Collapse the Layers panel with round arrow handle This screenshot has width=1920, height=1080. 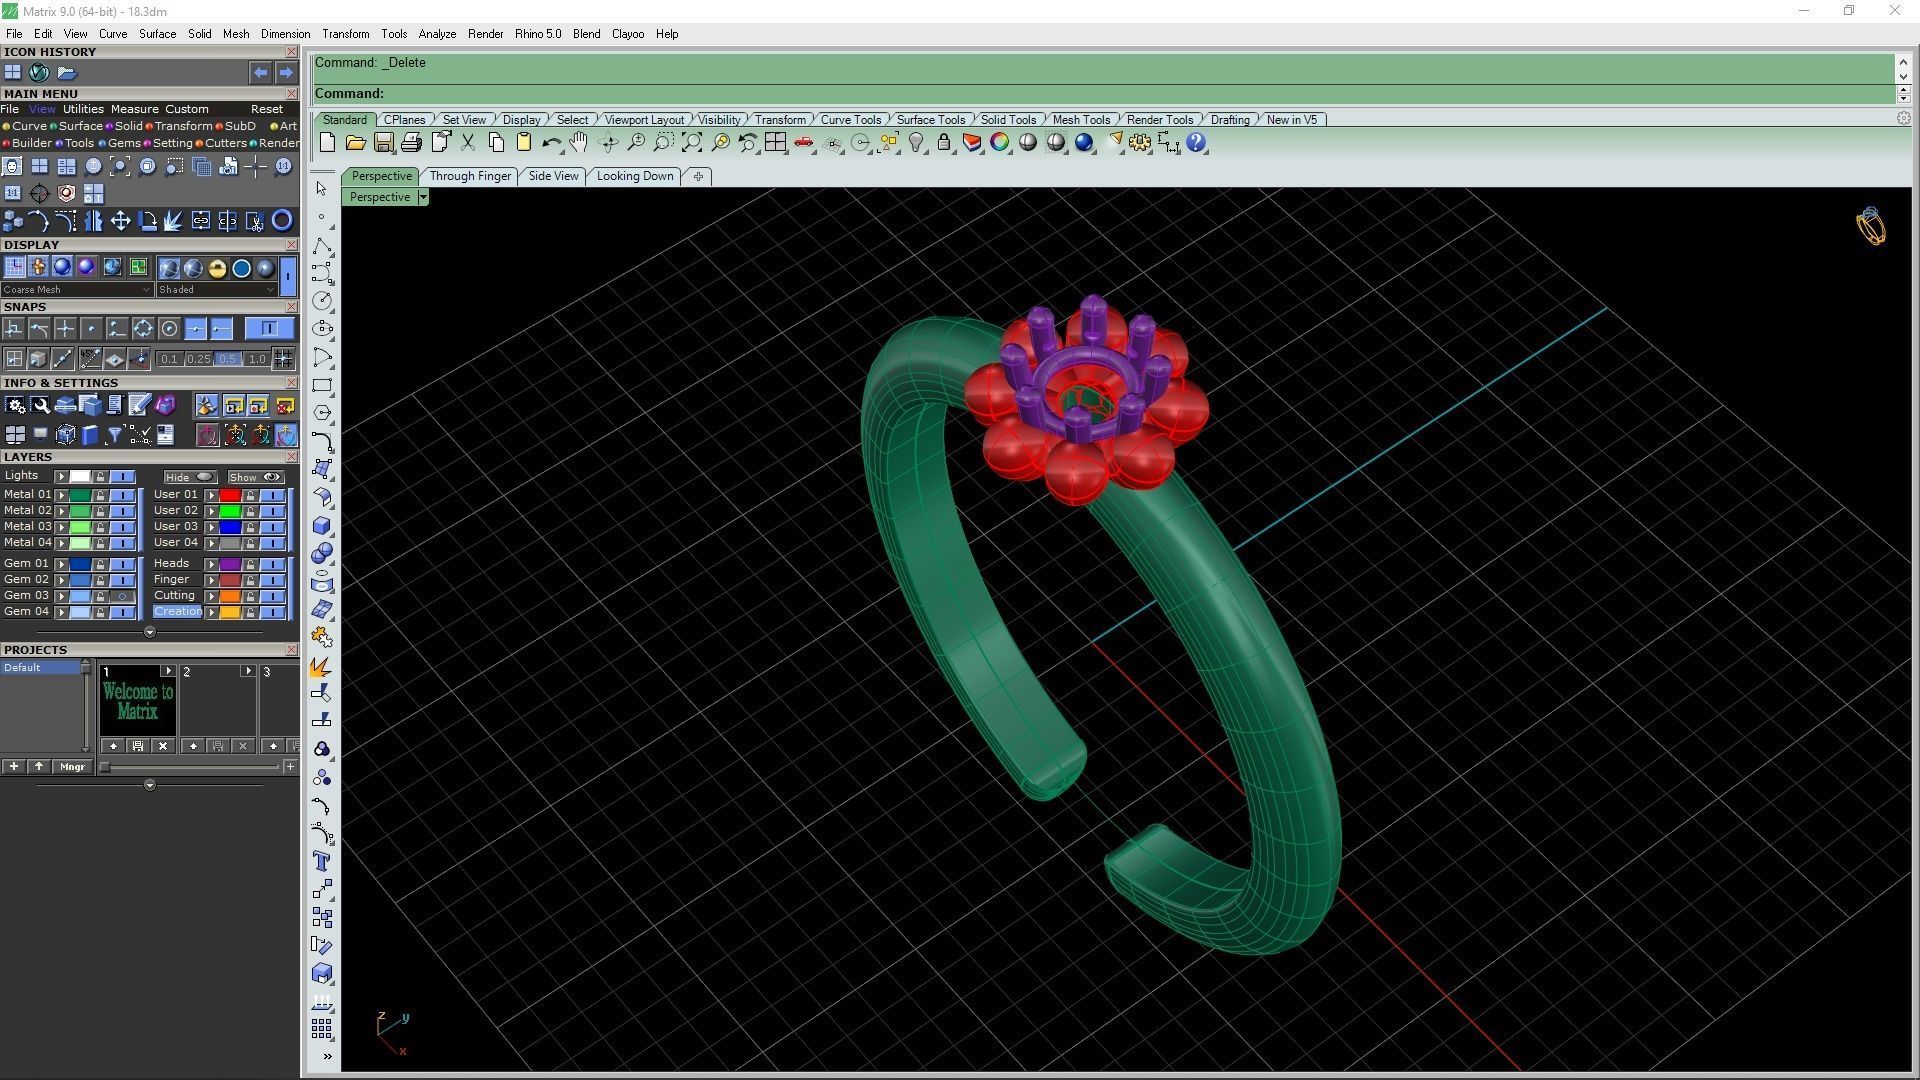tap(150, 632)
